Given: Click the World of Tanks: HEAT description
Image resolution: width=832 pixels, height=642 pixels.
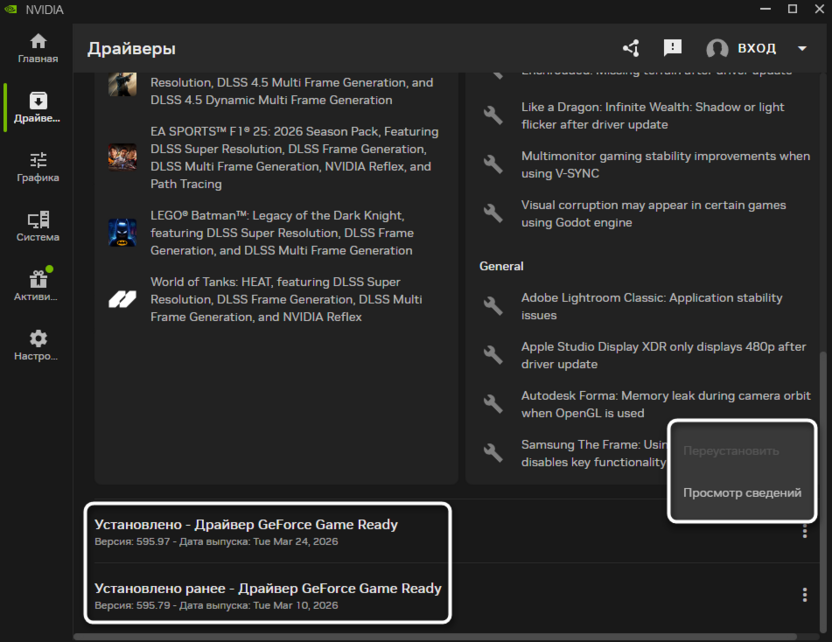Looking at the screenshot, I should click(x=287, y=299).
